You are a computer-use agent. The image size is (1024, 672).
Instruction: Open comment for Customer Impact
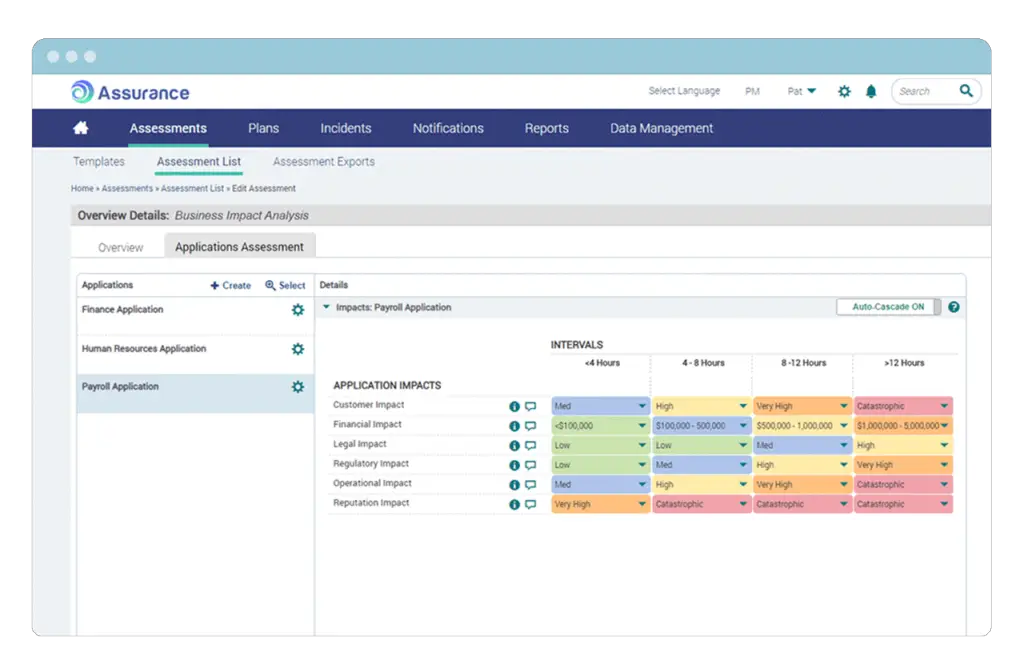[x=530, y=407]
